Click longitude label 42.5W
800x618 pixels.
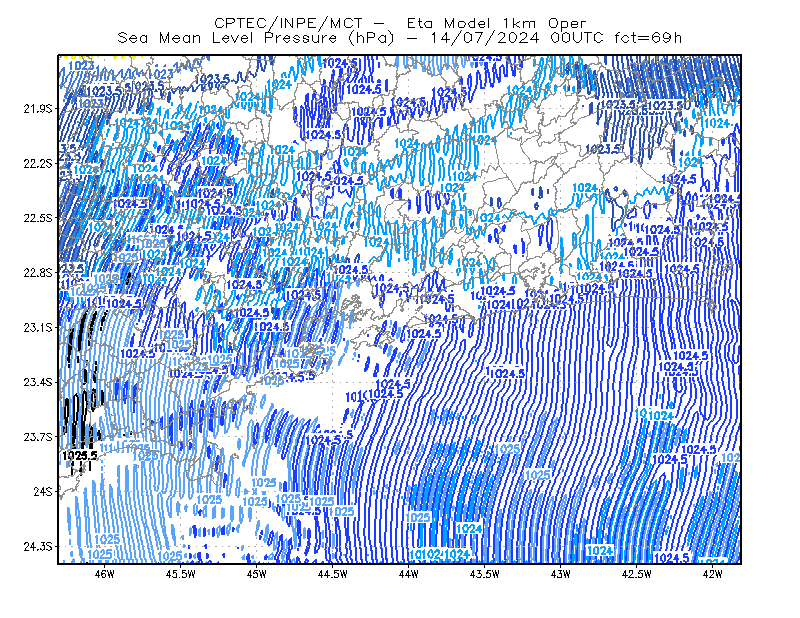tap(636, 574)
